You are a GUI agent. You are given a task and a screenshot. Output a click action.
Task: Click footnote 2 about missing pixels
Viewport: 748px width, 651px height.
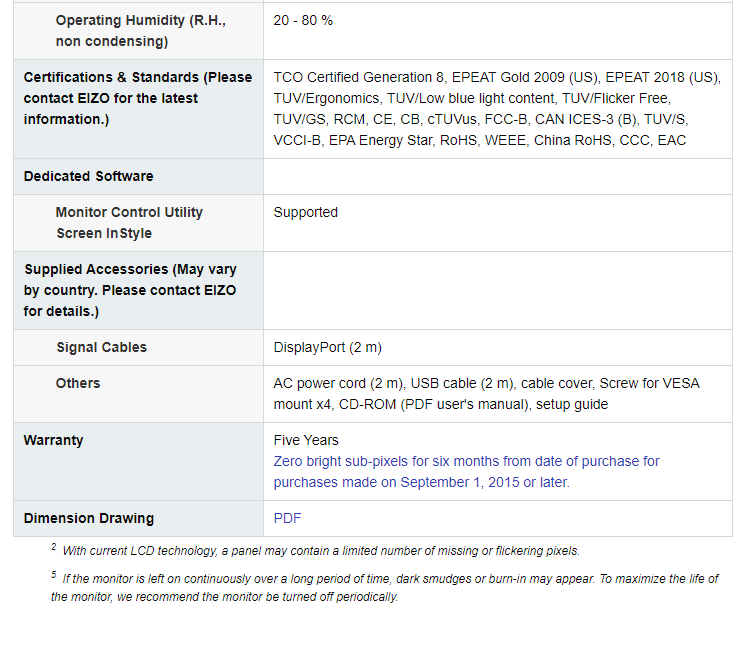click(x=316, y=550)
